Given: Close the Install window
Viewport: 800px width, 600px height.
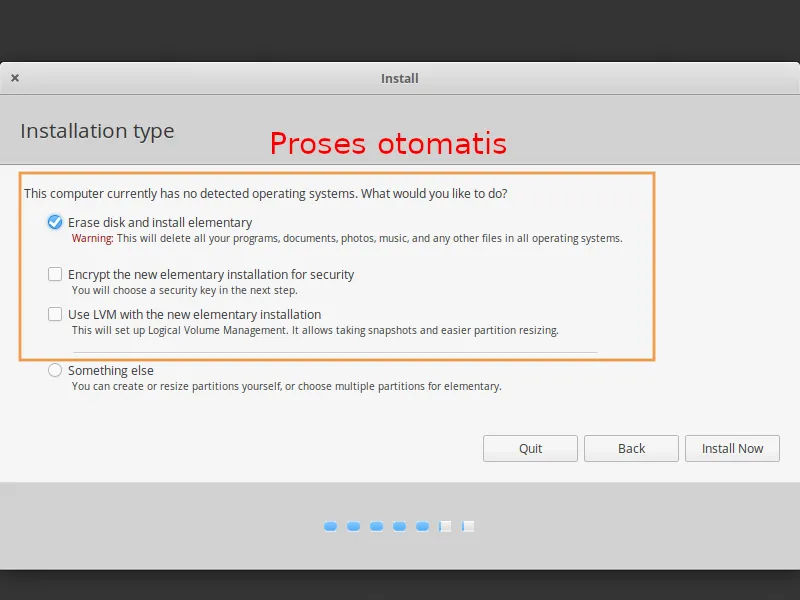Looking at the screenshot, I should click(15, 78).
